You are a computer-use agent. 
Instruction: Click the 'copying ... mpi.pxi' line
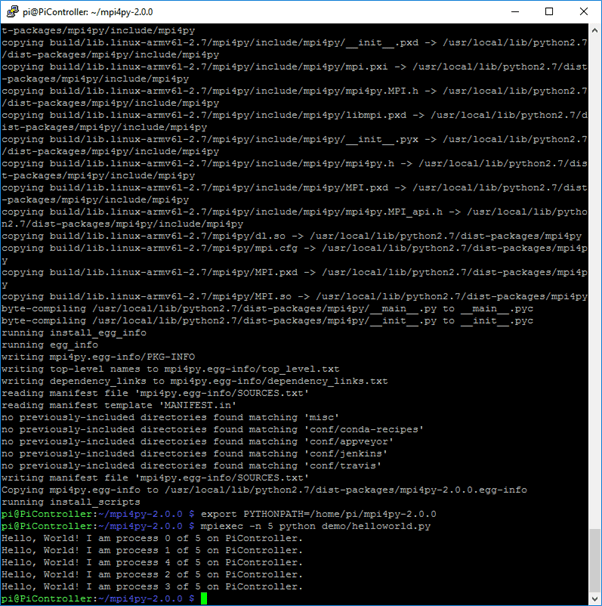tap(294, 73)
